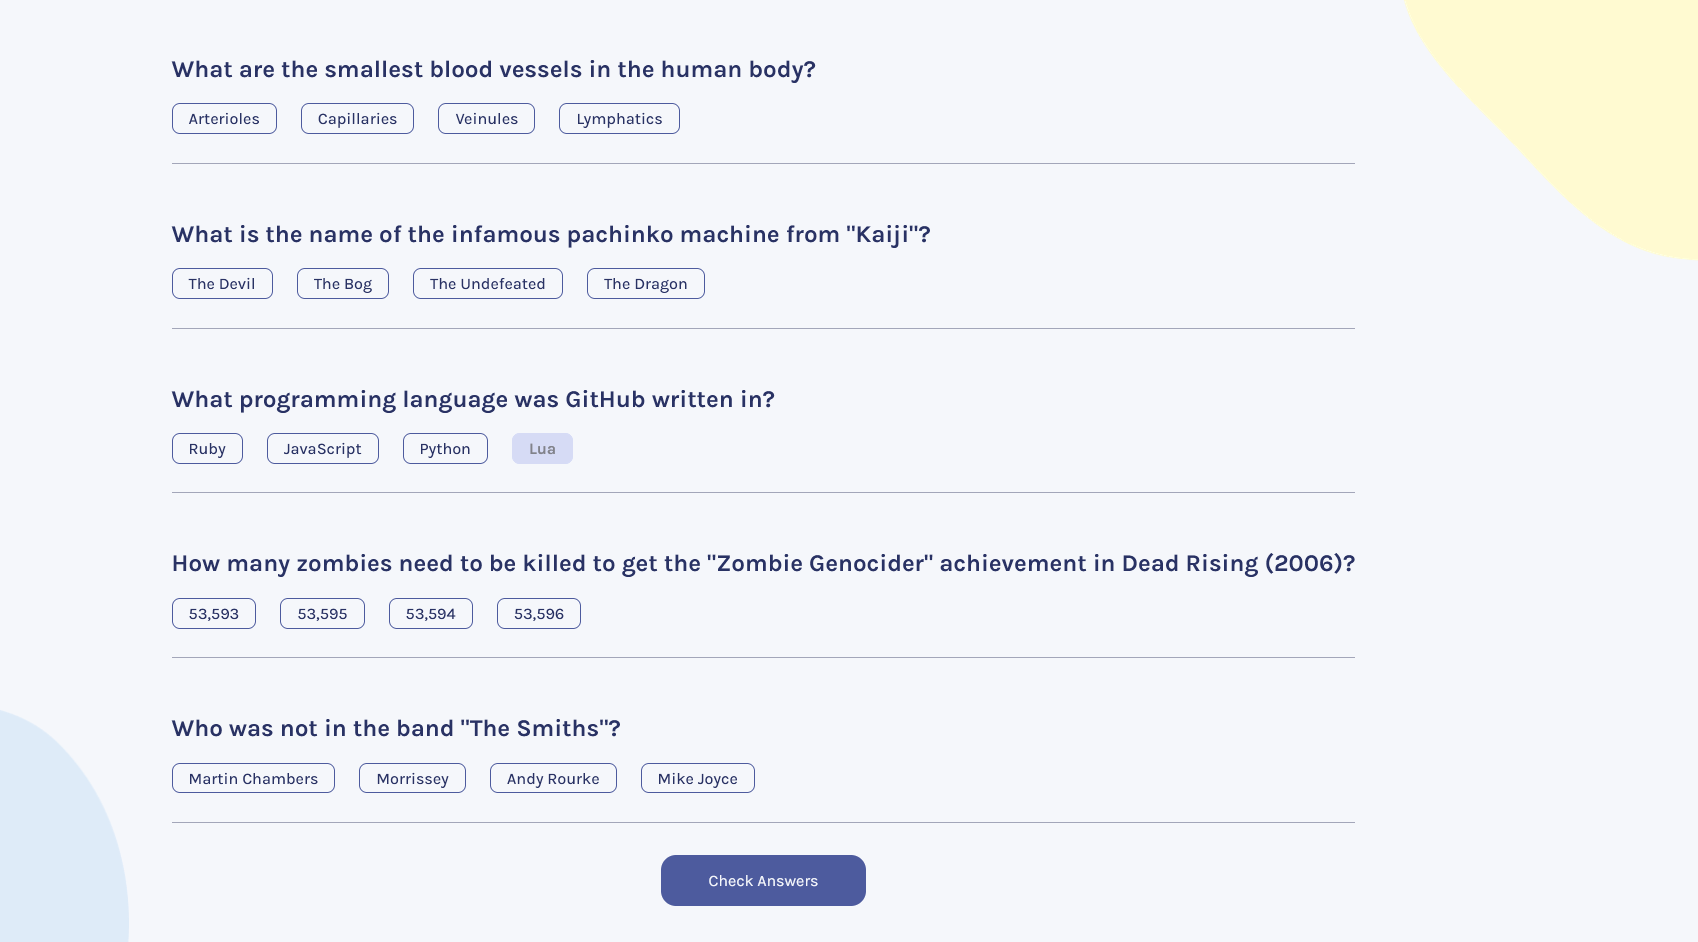Click the Zombie Genocider achievement question

click(x=763, y=564)
